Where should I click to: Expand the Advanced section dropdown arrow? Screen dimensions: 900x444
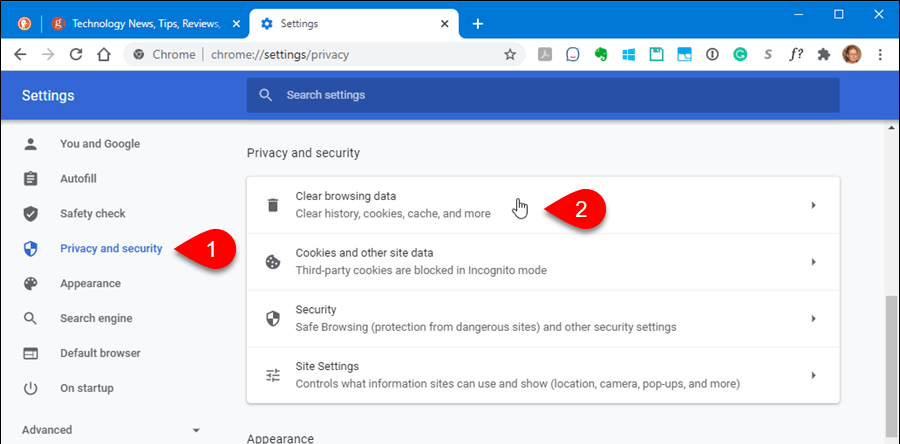tap(196, 430)
